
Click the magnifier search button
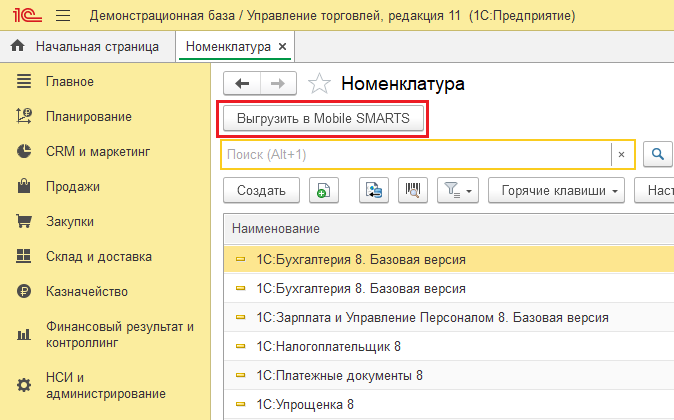coord(658,154)
